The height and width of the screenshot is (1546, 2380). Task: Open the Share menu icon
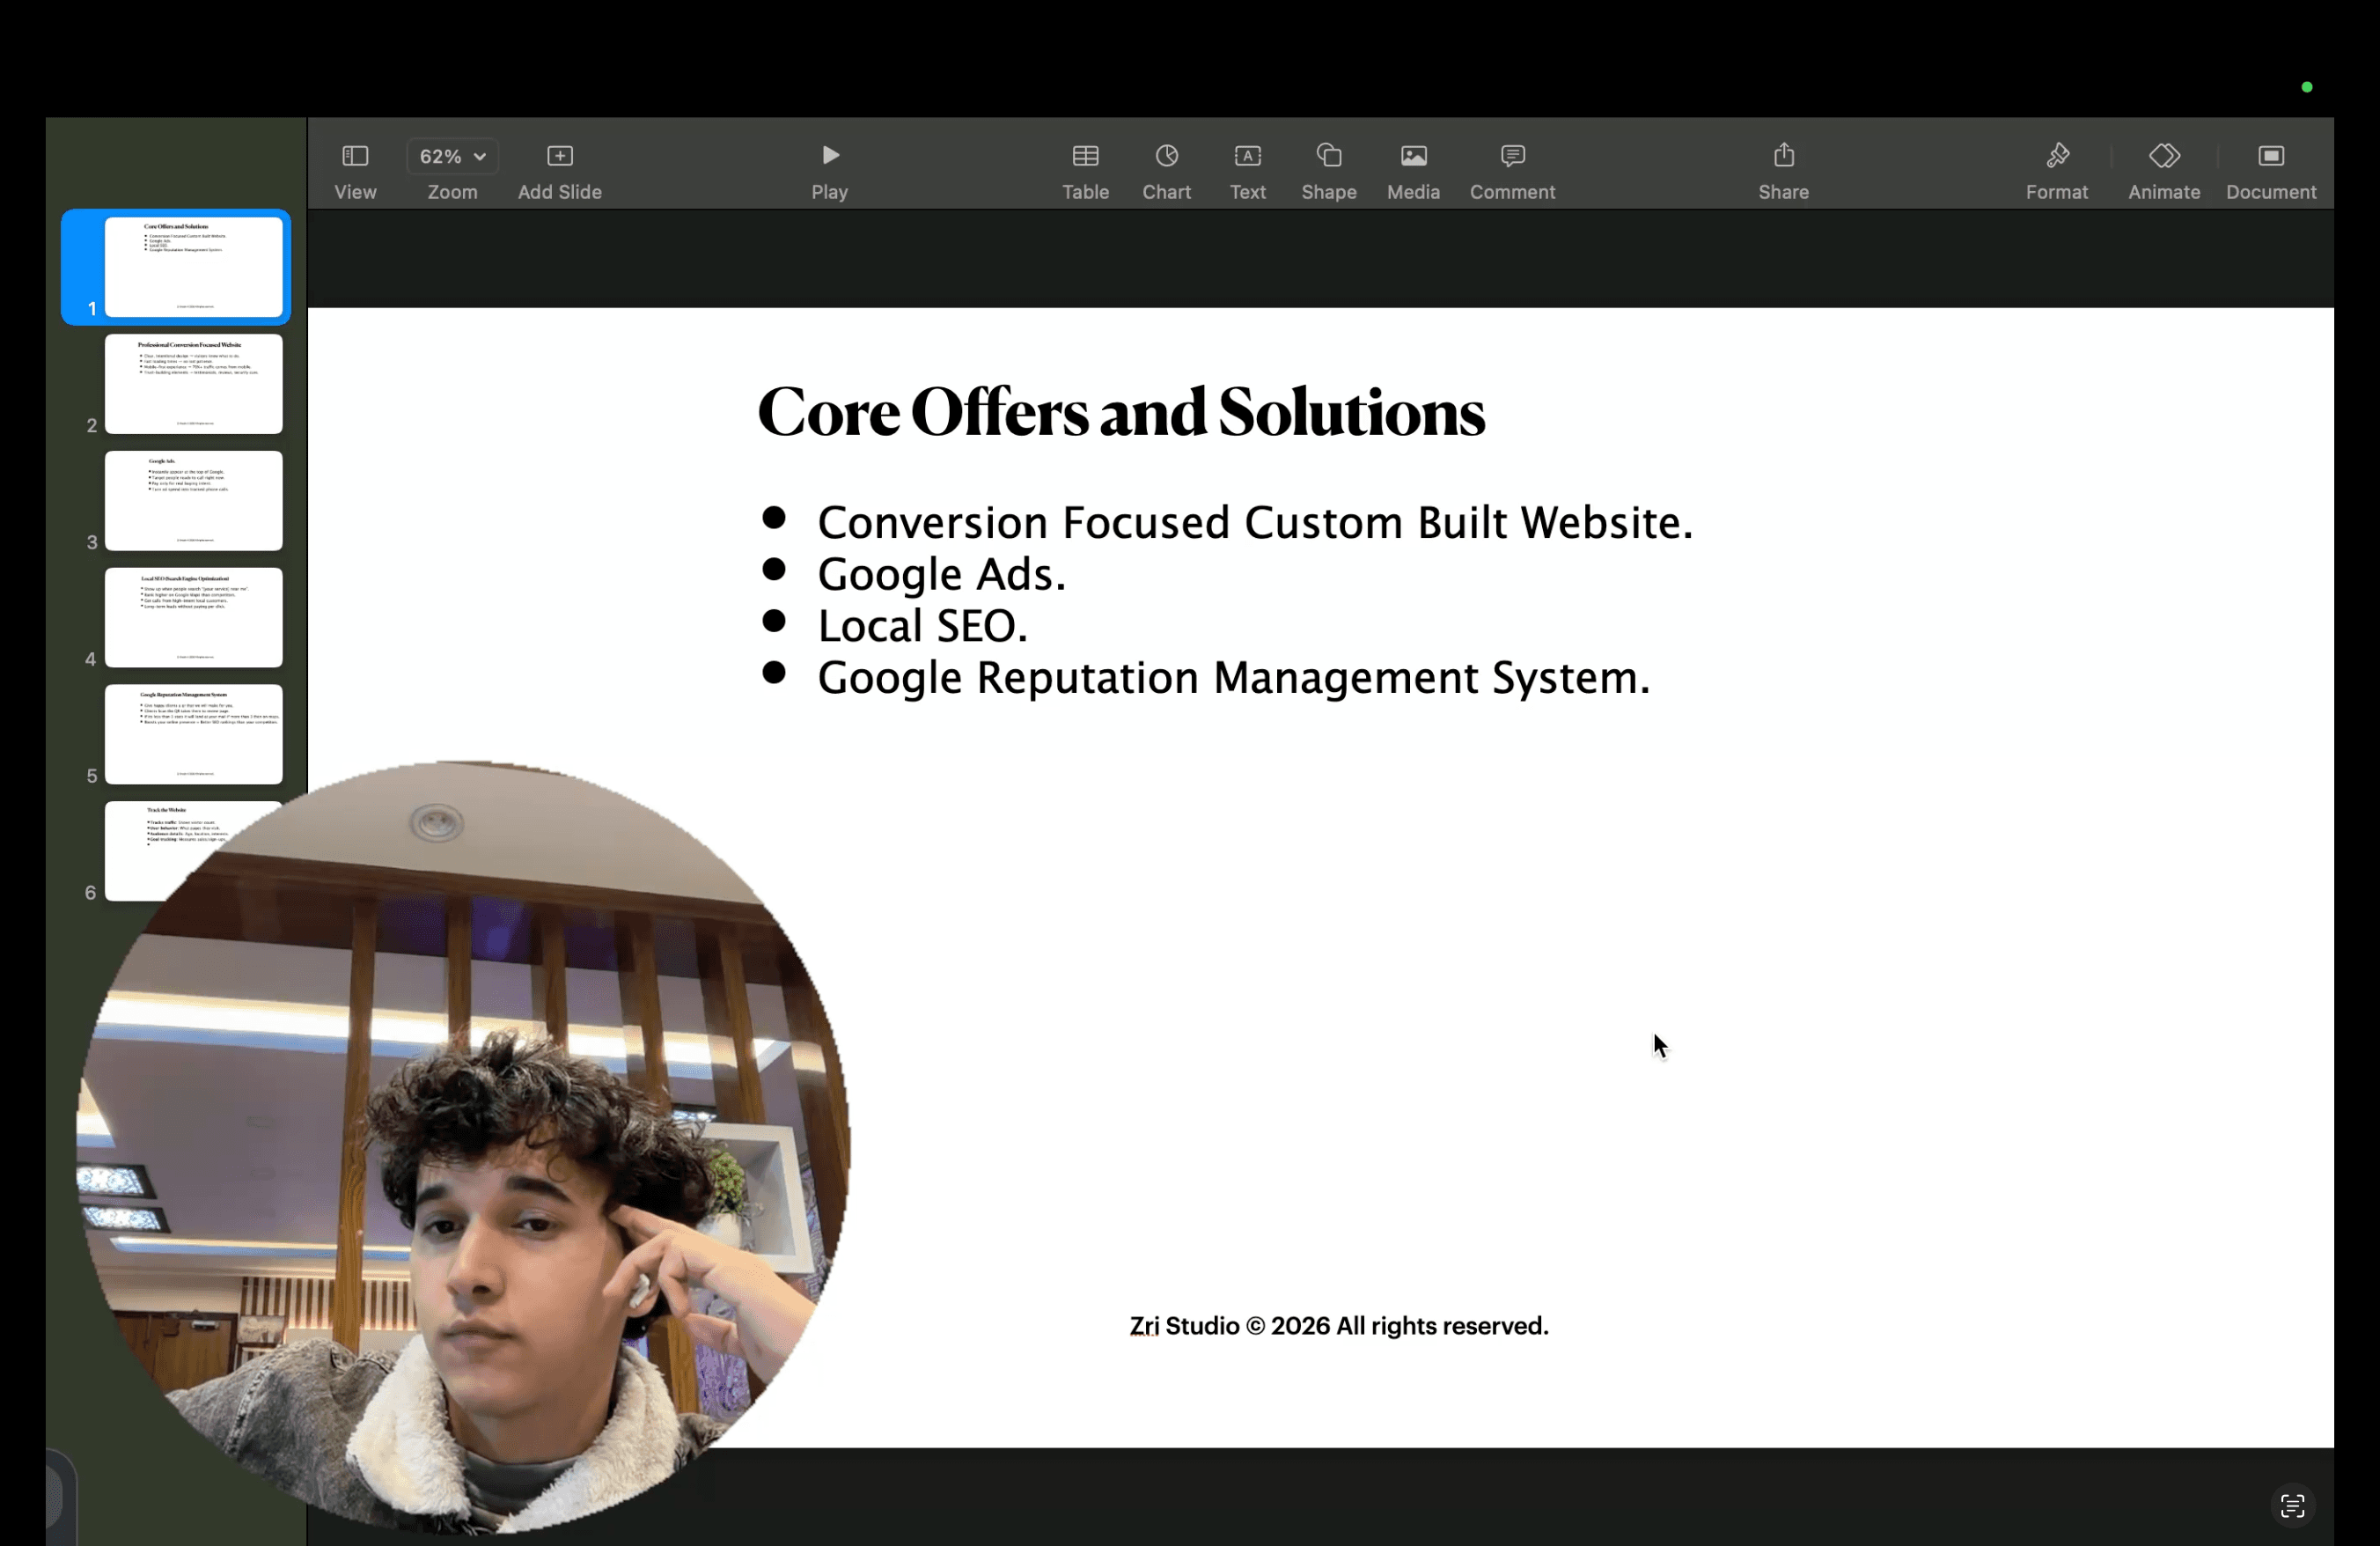[x=1783, y=156]
